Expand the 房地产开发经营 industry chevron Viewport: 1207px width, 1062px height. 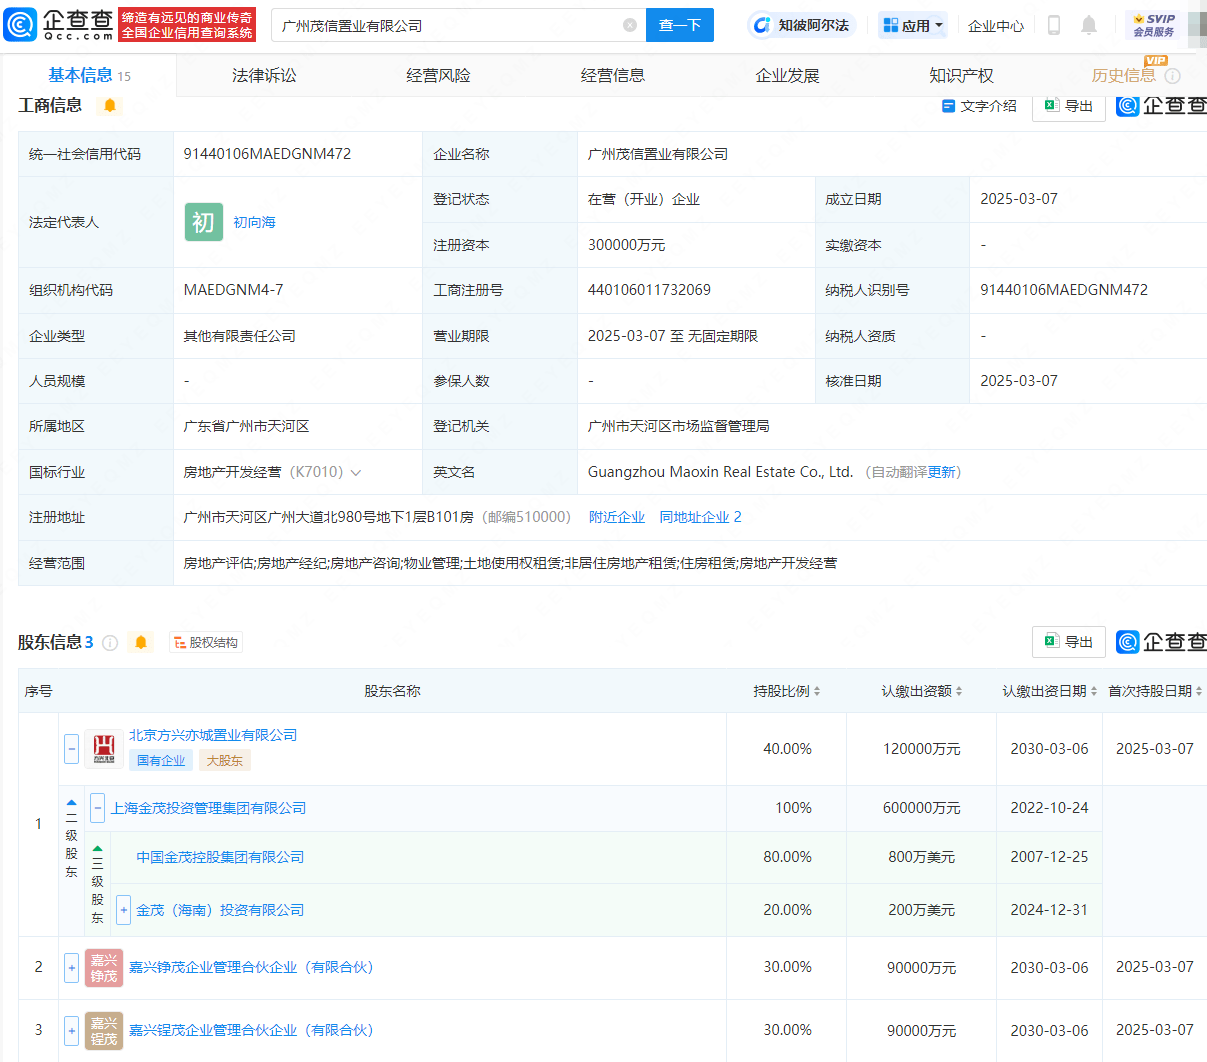356,472
